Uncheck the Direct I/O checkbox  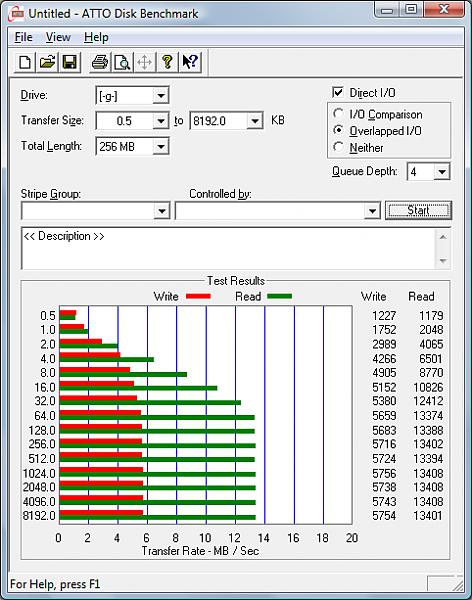click(338, 92)
